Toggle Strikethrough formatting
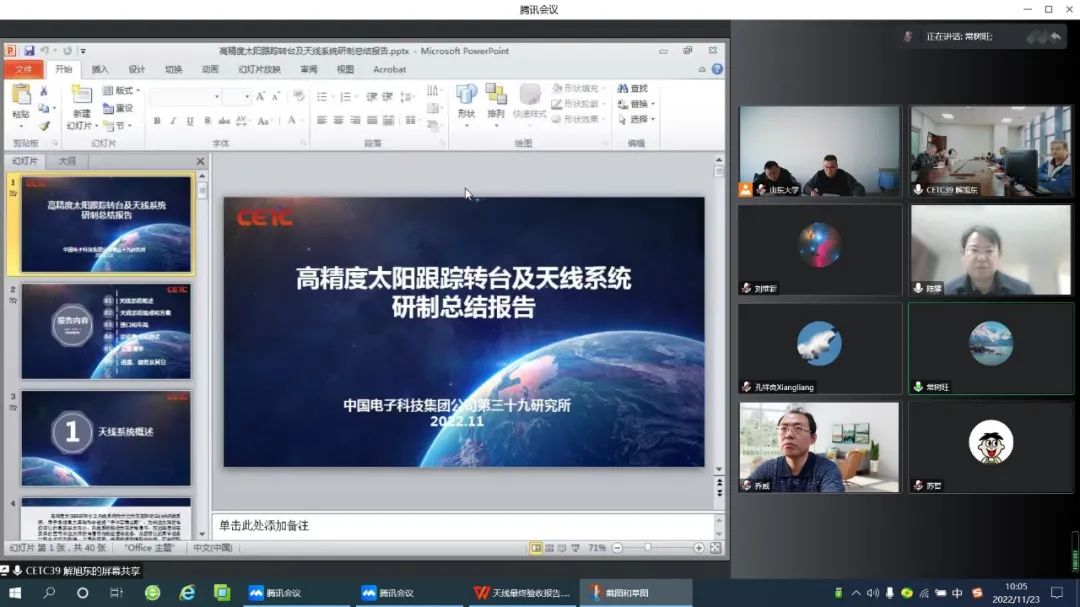The height and width of the screenshot is (607, 1080). tap(225, 121)
